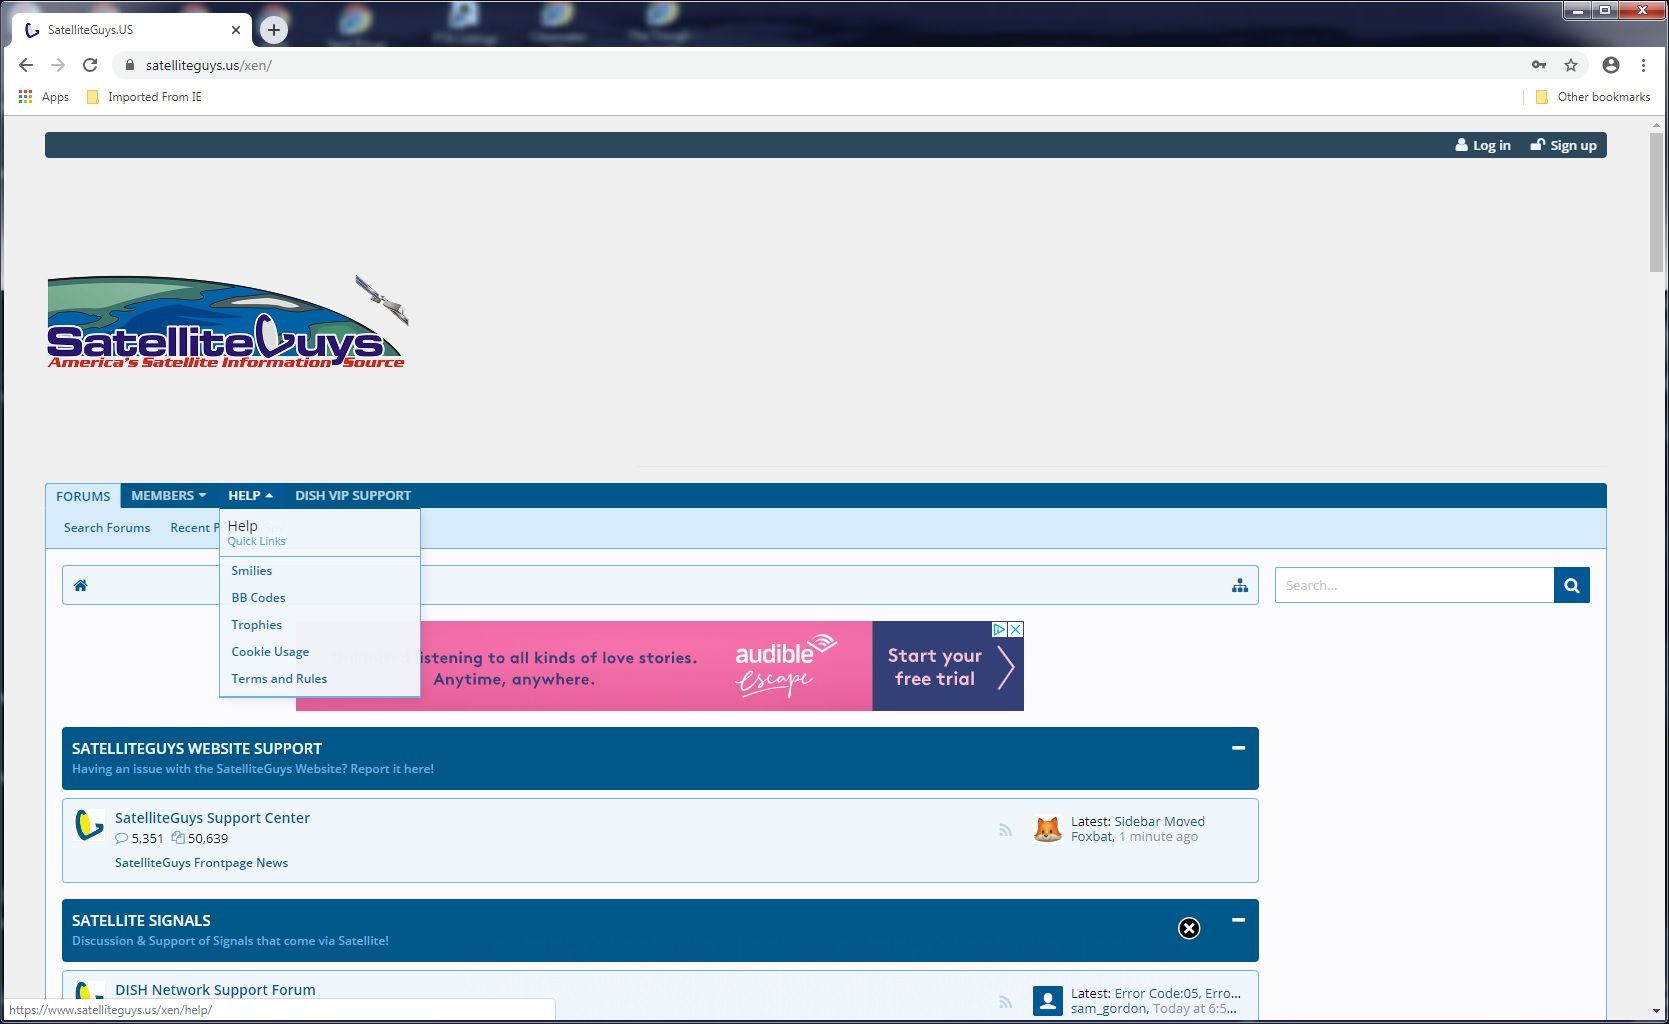
Task: Open the Sidebar Moved latest thread
Action: coord(1159,822)
